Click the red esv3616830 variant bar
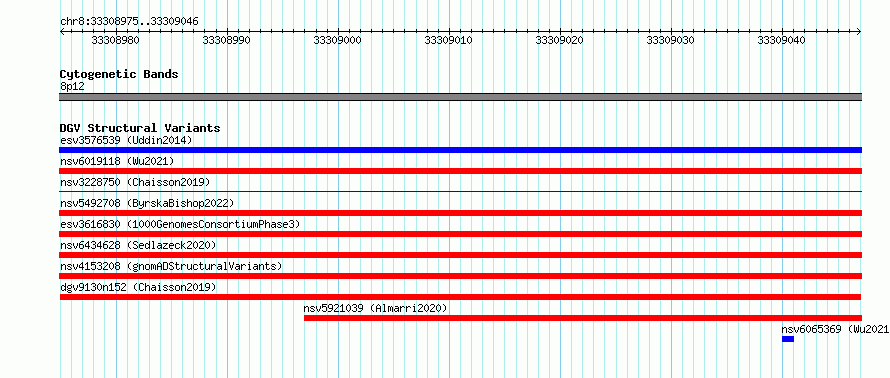The image size is (890, 378). pos(460,234)
